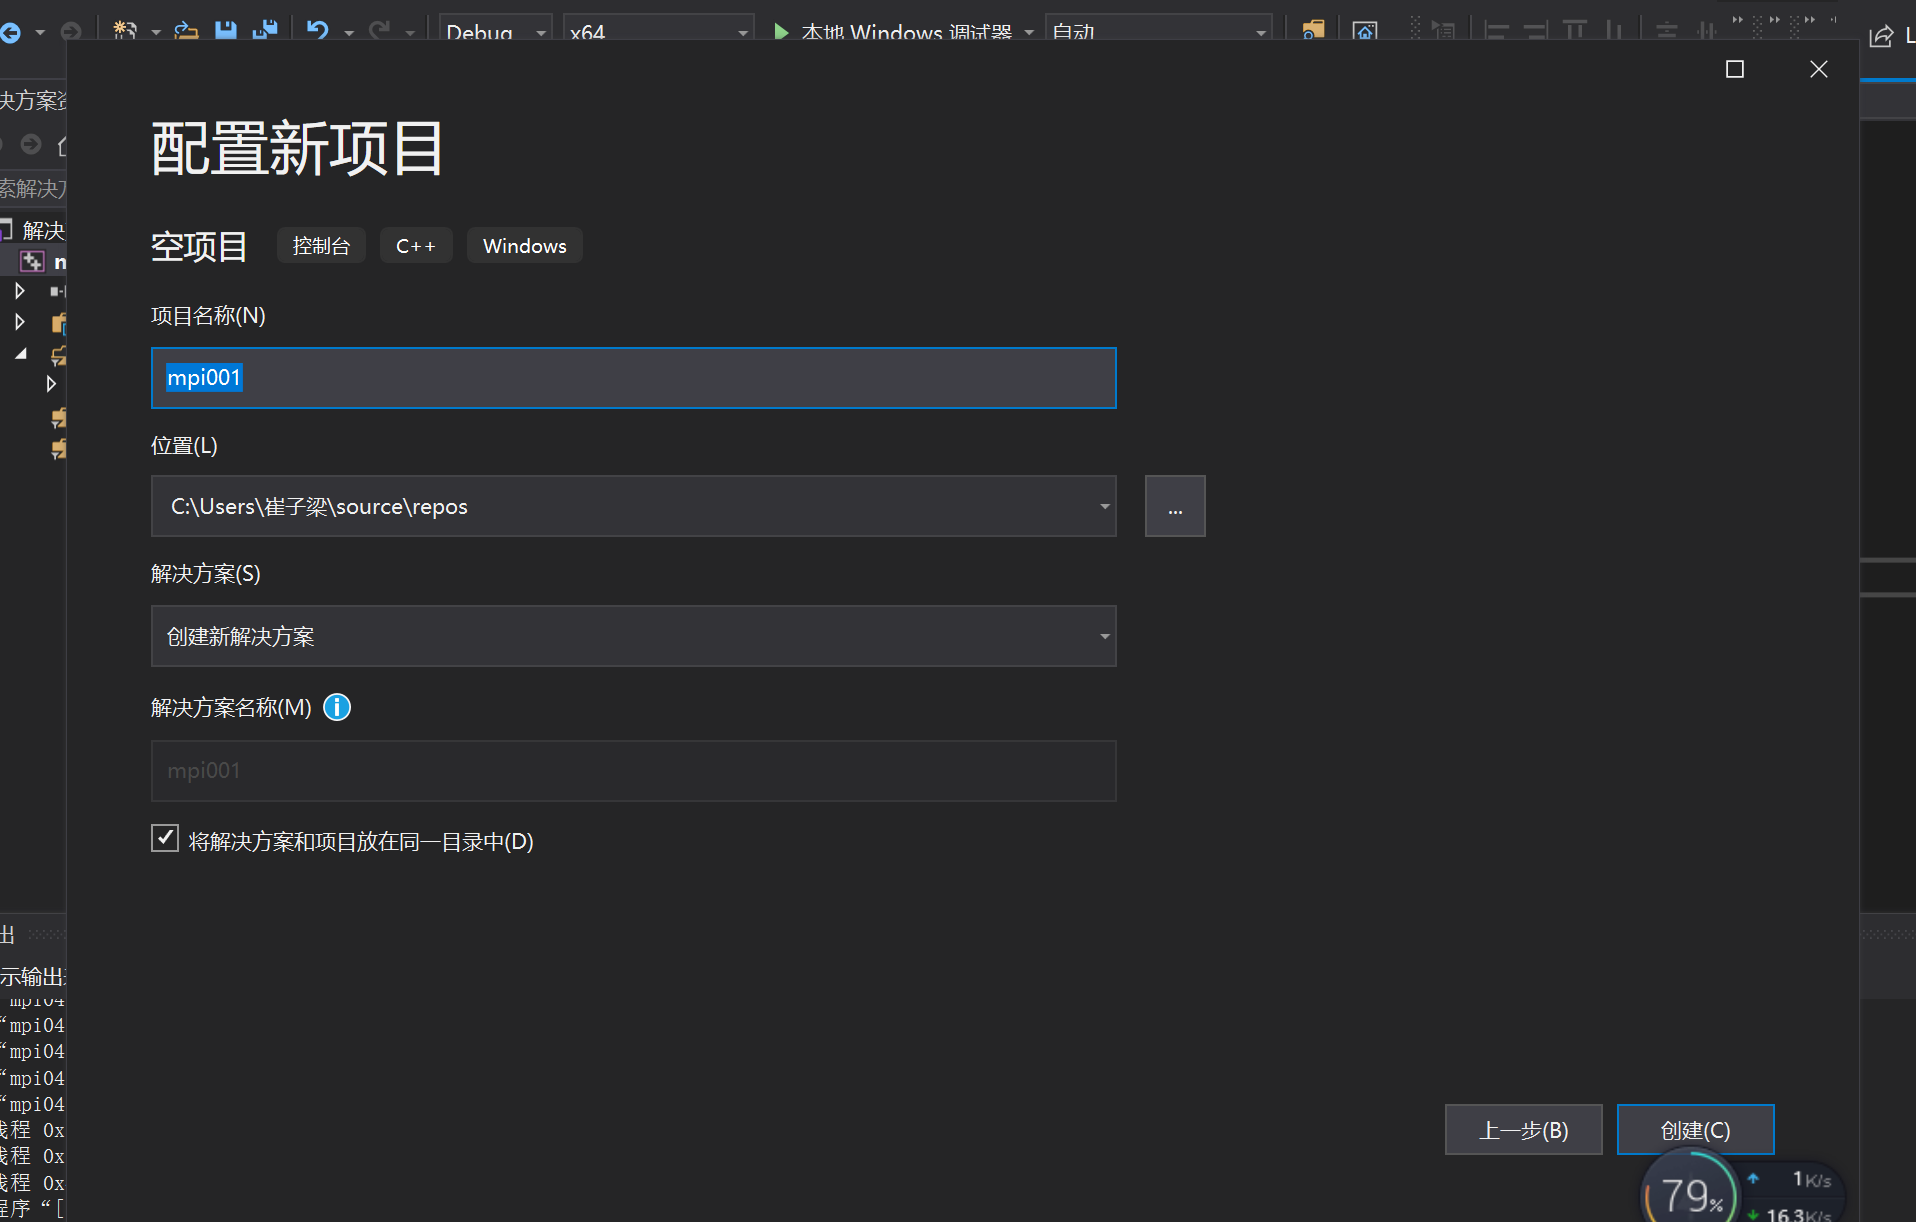Click the backward navigation arrow icon
The width and height of the screenshot is (1916, 1222).
[10, 31]
